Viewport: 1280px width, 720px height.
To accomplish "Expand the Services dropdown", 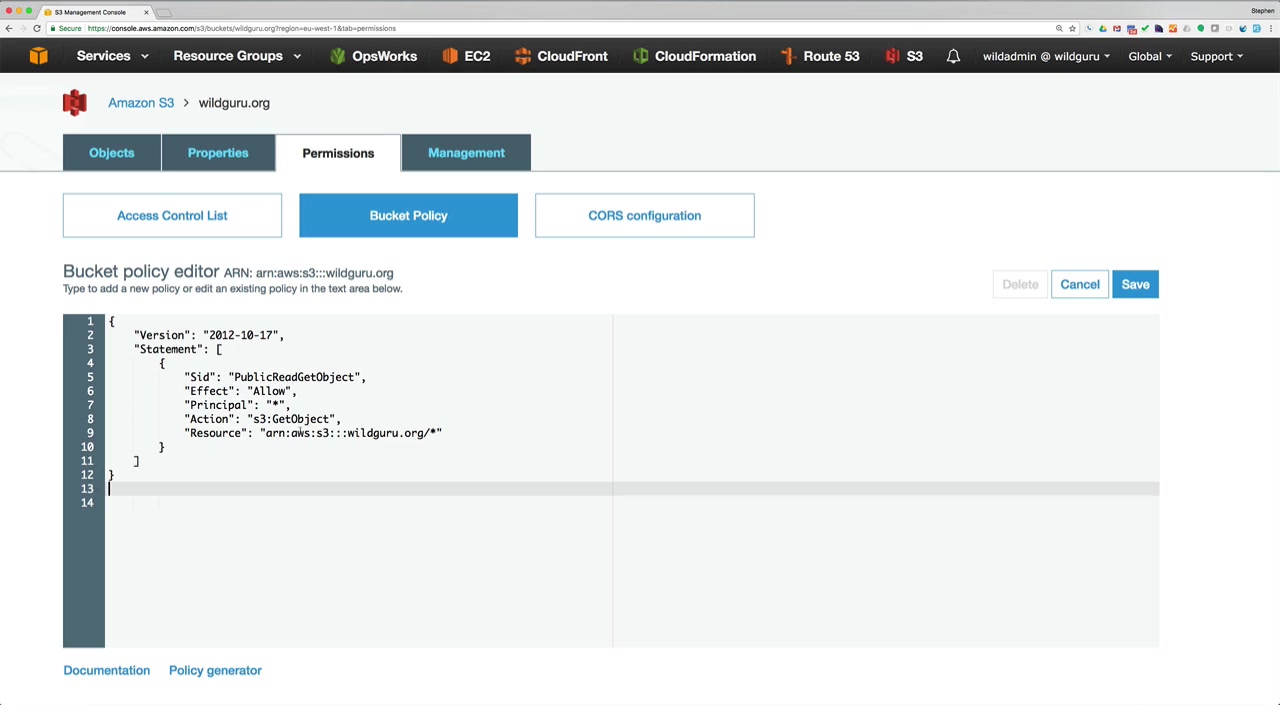I will click(x=113, y=56).
